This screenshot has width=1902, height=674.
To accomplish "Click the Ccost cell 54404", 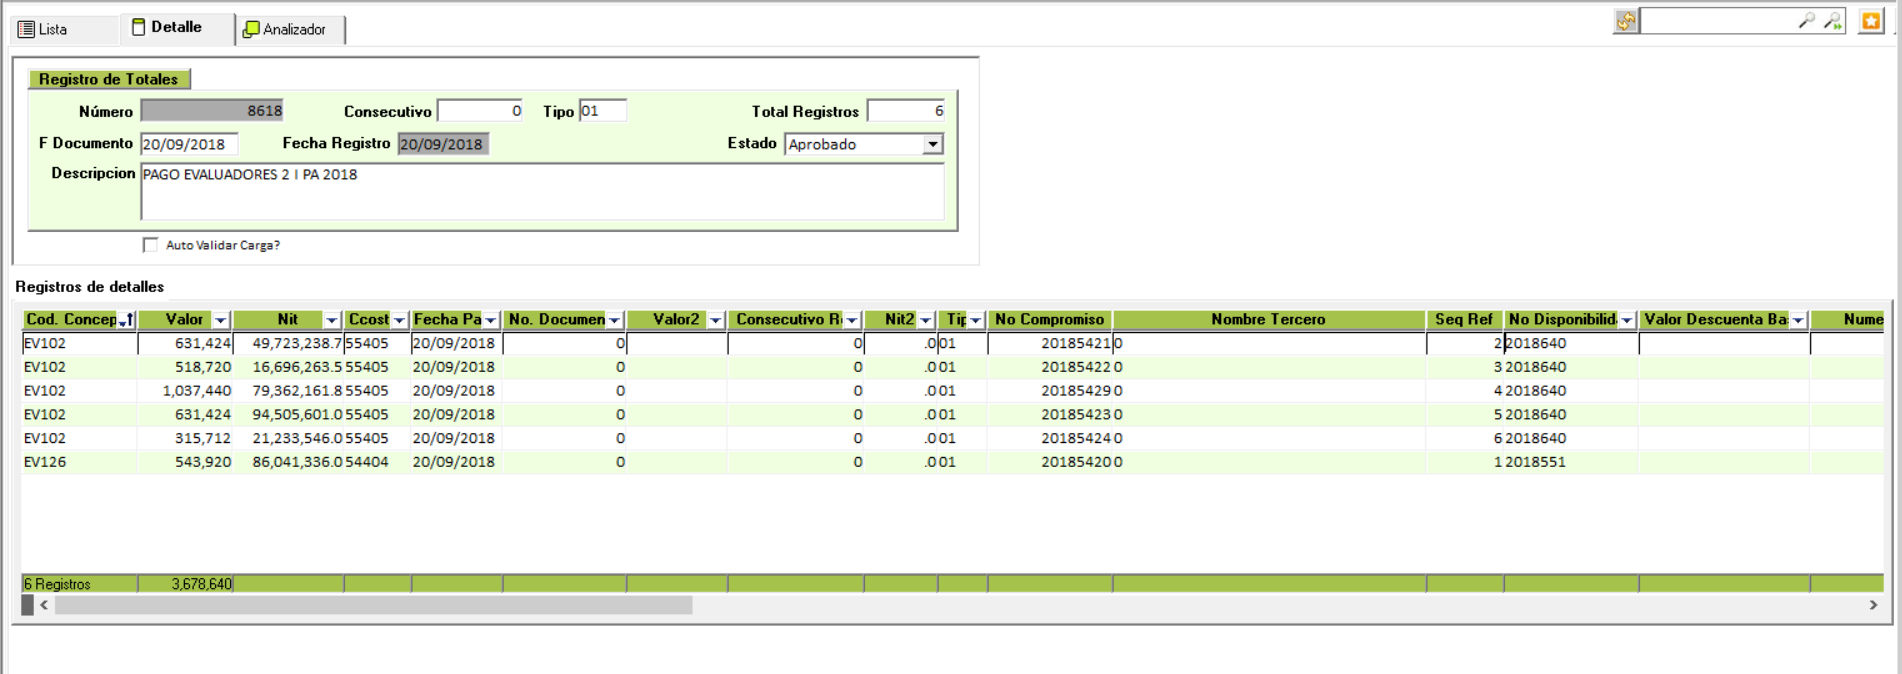I will (x=377, y=462).
